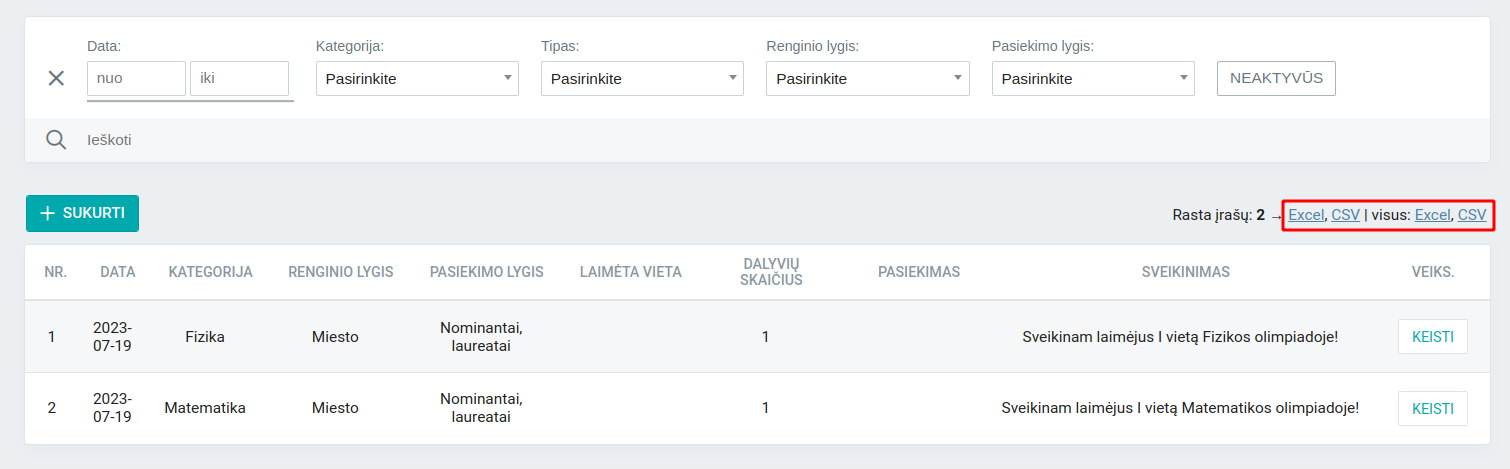Image resolution: width=1510 pixels, height=469 pixels.
Task: Click the X clear filters icon
Action: point(56,78)
